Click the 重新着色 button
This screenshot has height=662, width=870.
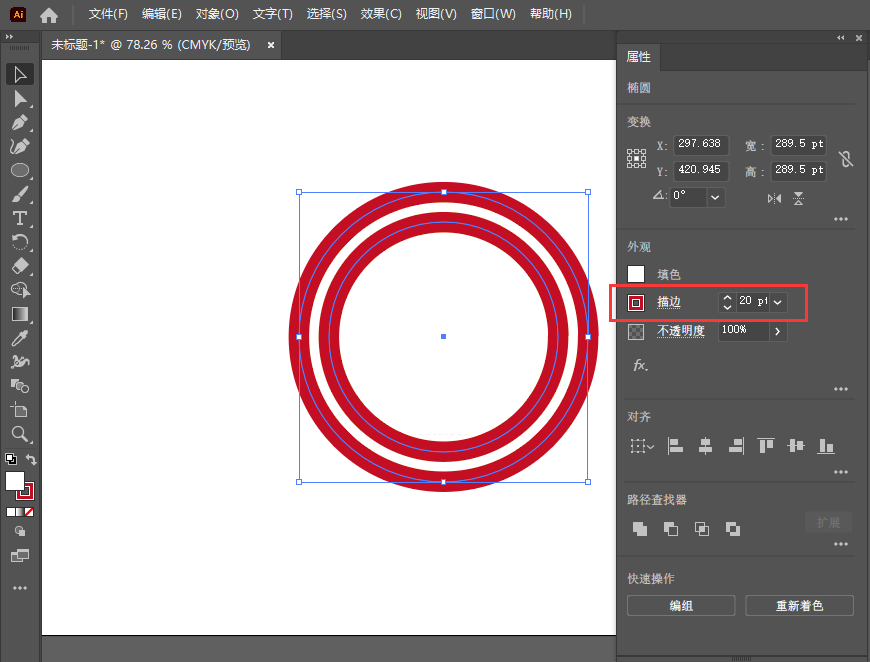click(x=799, y=606)
